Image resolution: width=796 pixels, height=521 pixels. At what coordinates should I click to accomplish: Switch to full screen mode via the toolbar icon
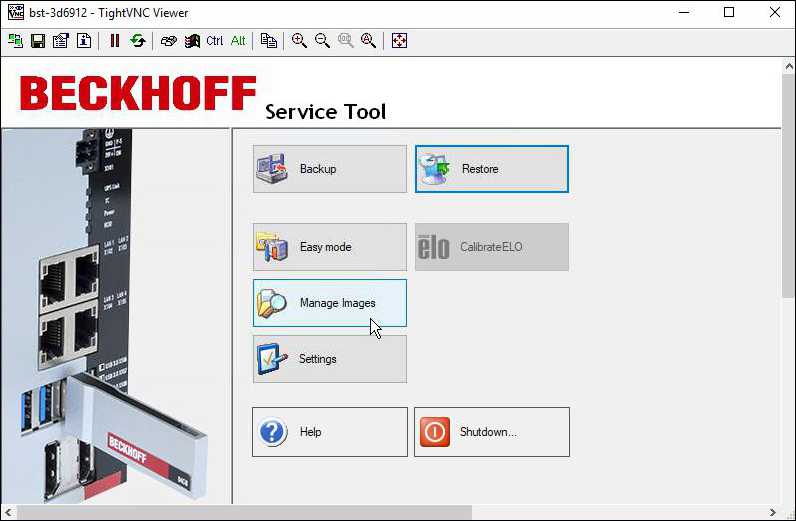[400, 41]
